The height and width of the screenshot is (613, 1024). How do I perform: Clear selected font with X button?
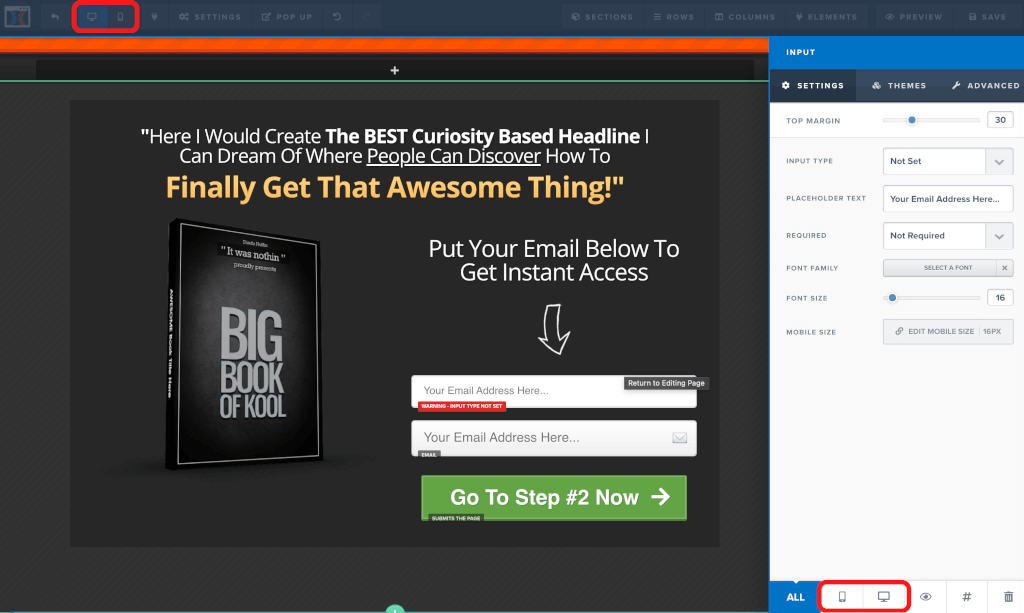[1005, 268]
